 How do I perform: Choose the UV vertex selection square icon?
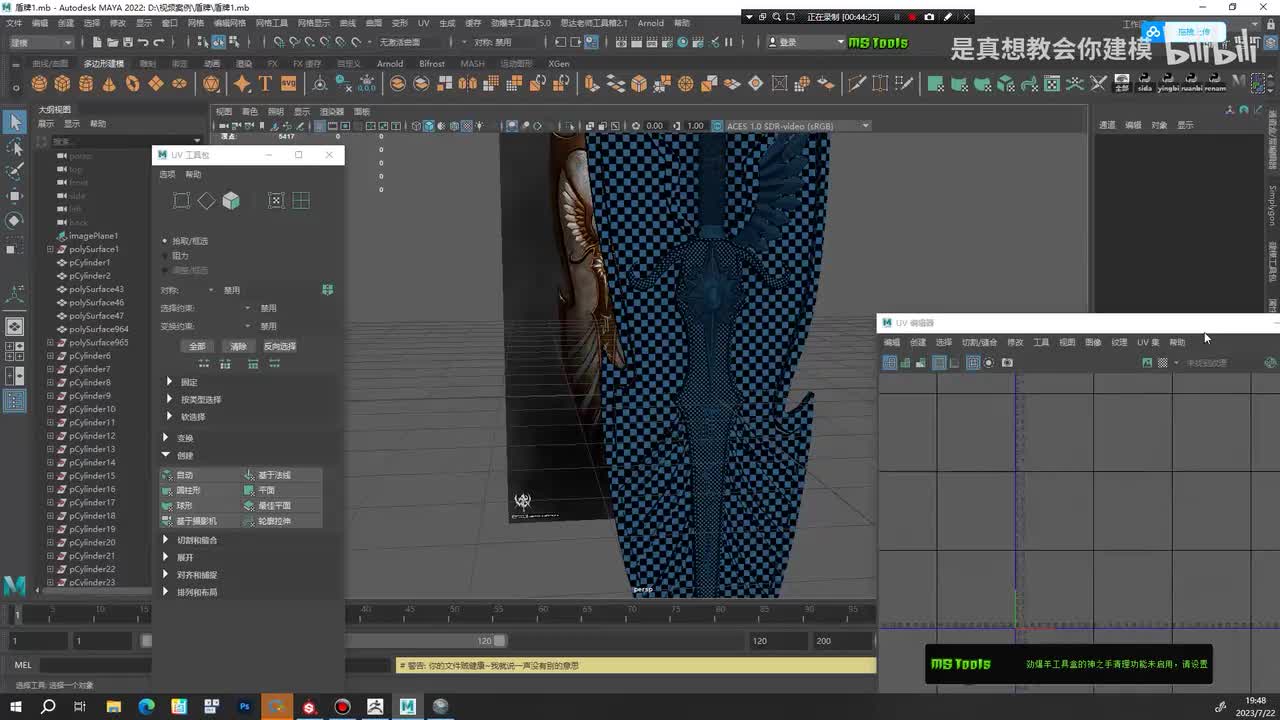[x=181, y=201]
